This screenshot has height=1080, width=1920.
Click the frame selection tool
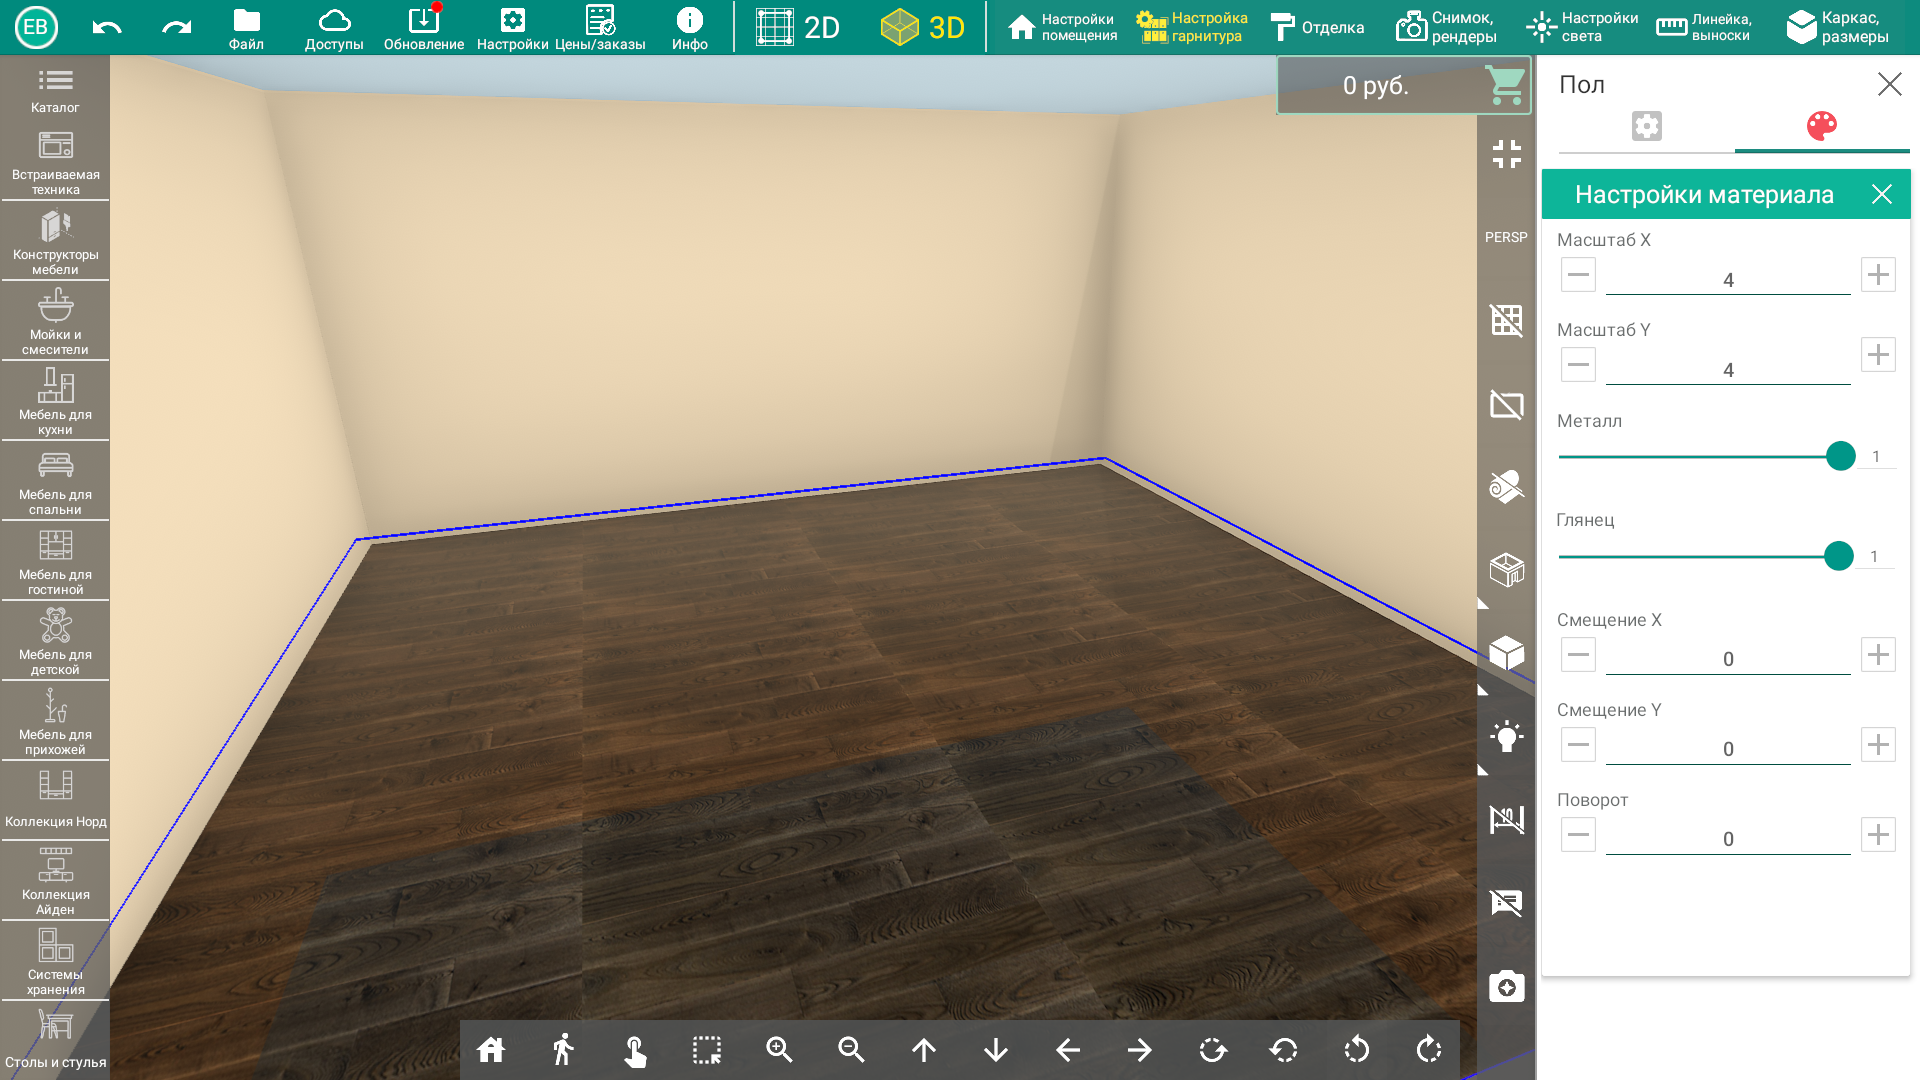[x=707, y=1048]
